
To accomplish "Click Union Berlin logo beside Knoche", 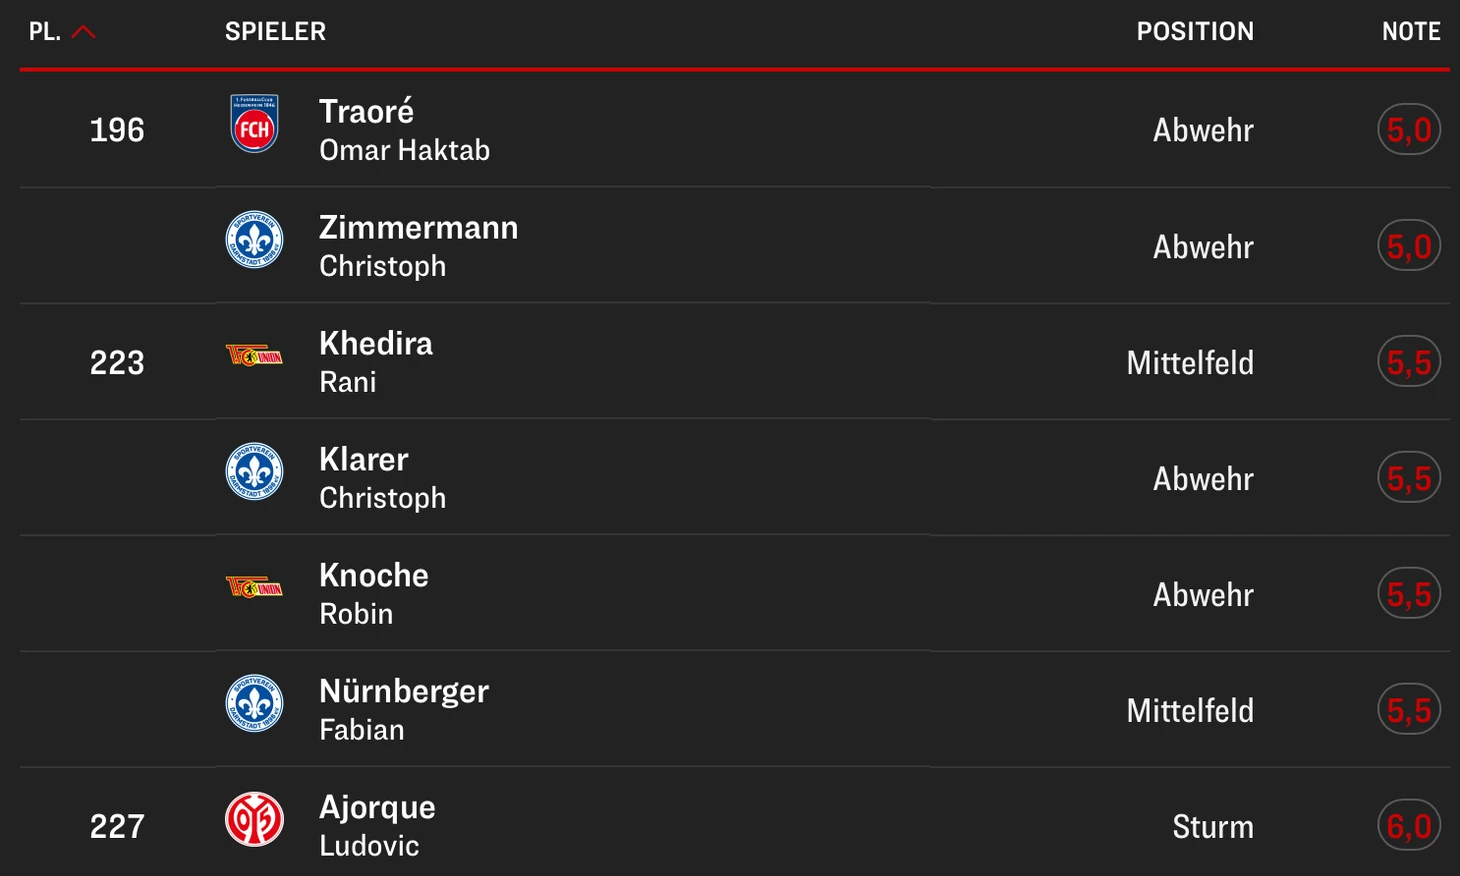I will coord(254,588).
